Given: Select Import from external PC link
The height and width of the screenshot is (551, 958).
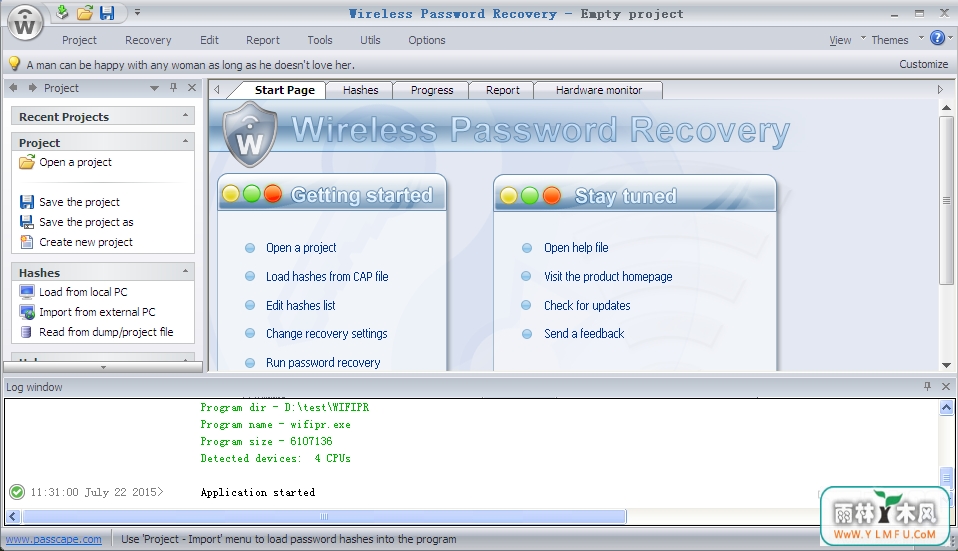Looking at the screenshot, I should tap(97, 312).
